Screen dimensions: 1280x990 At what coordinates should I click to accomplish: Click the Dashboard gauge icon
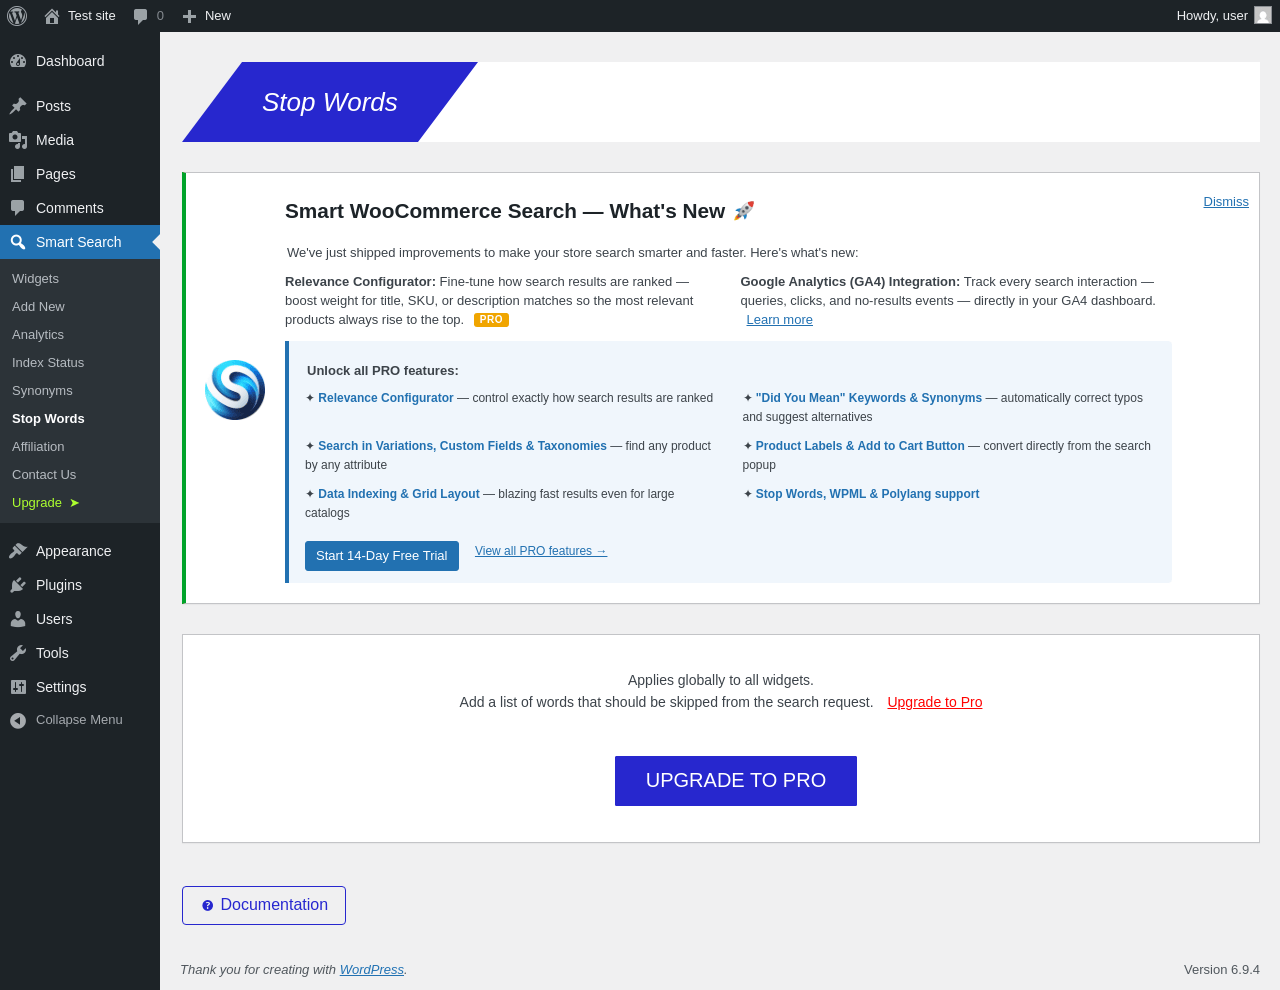(18, 61)
